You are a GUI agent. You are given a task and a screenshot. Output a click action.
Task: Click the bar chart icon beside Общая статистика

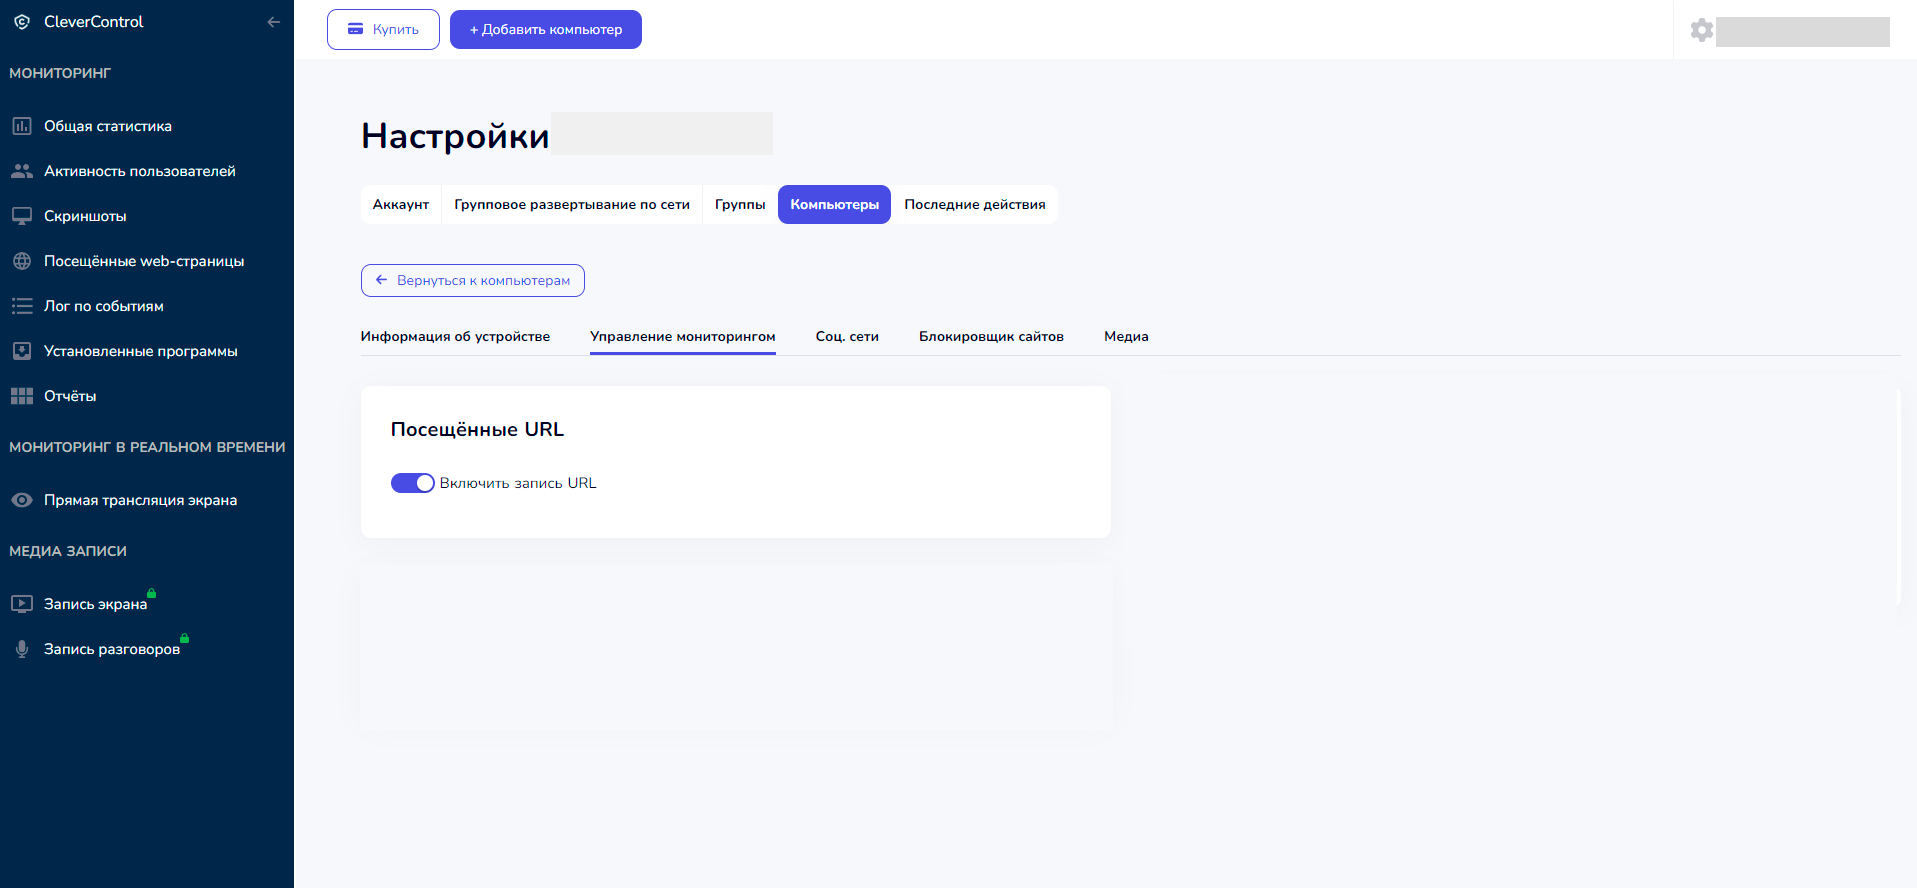pos(22,126)
